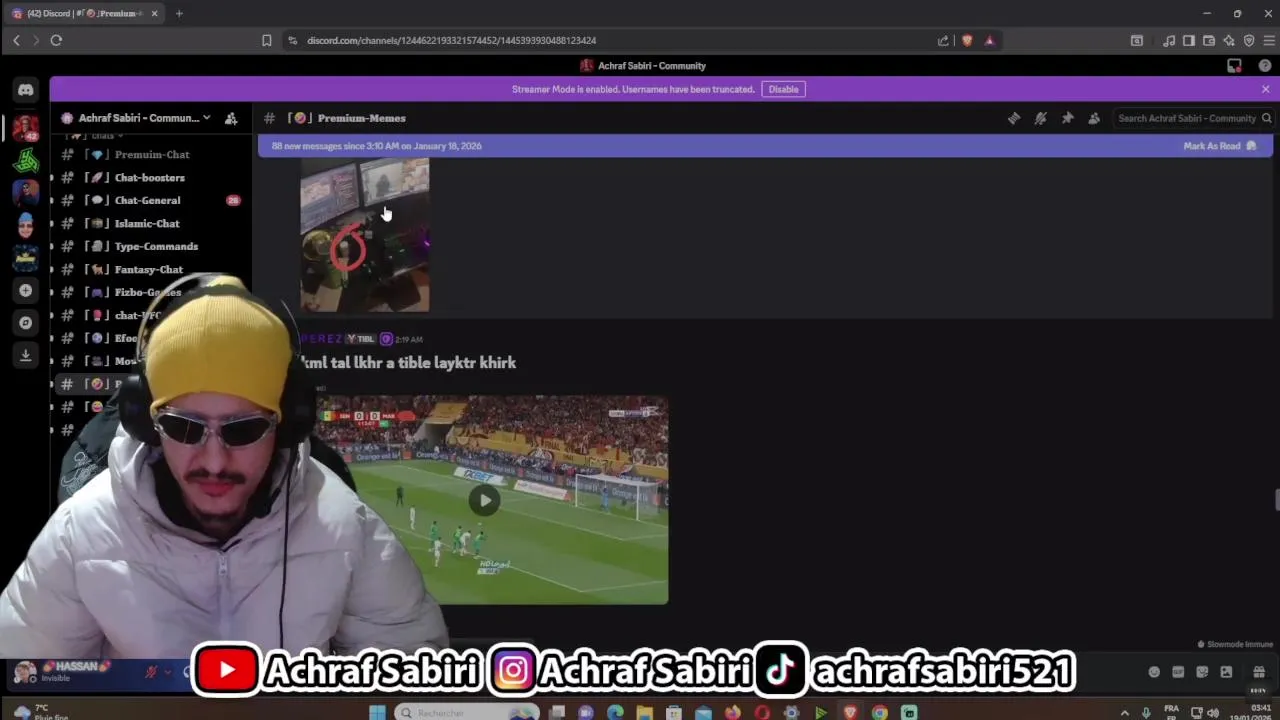Open Brave Shields lion icon in address bar

click(x=966, y=40)
